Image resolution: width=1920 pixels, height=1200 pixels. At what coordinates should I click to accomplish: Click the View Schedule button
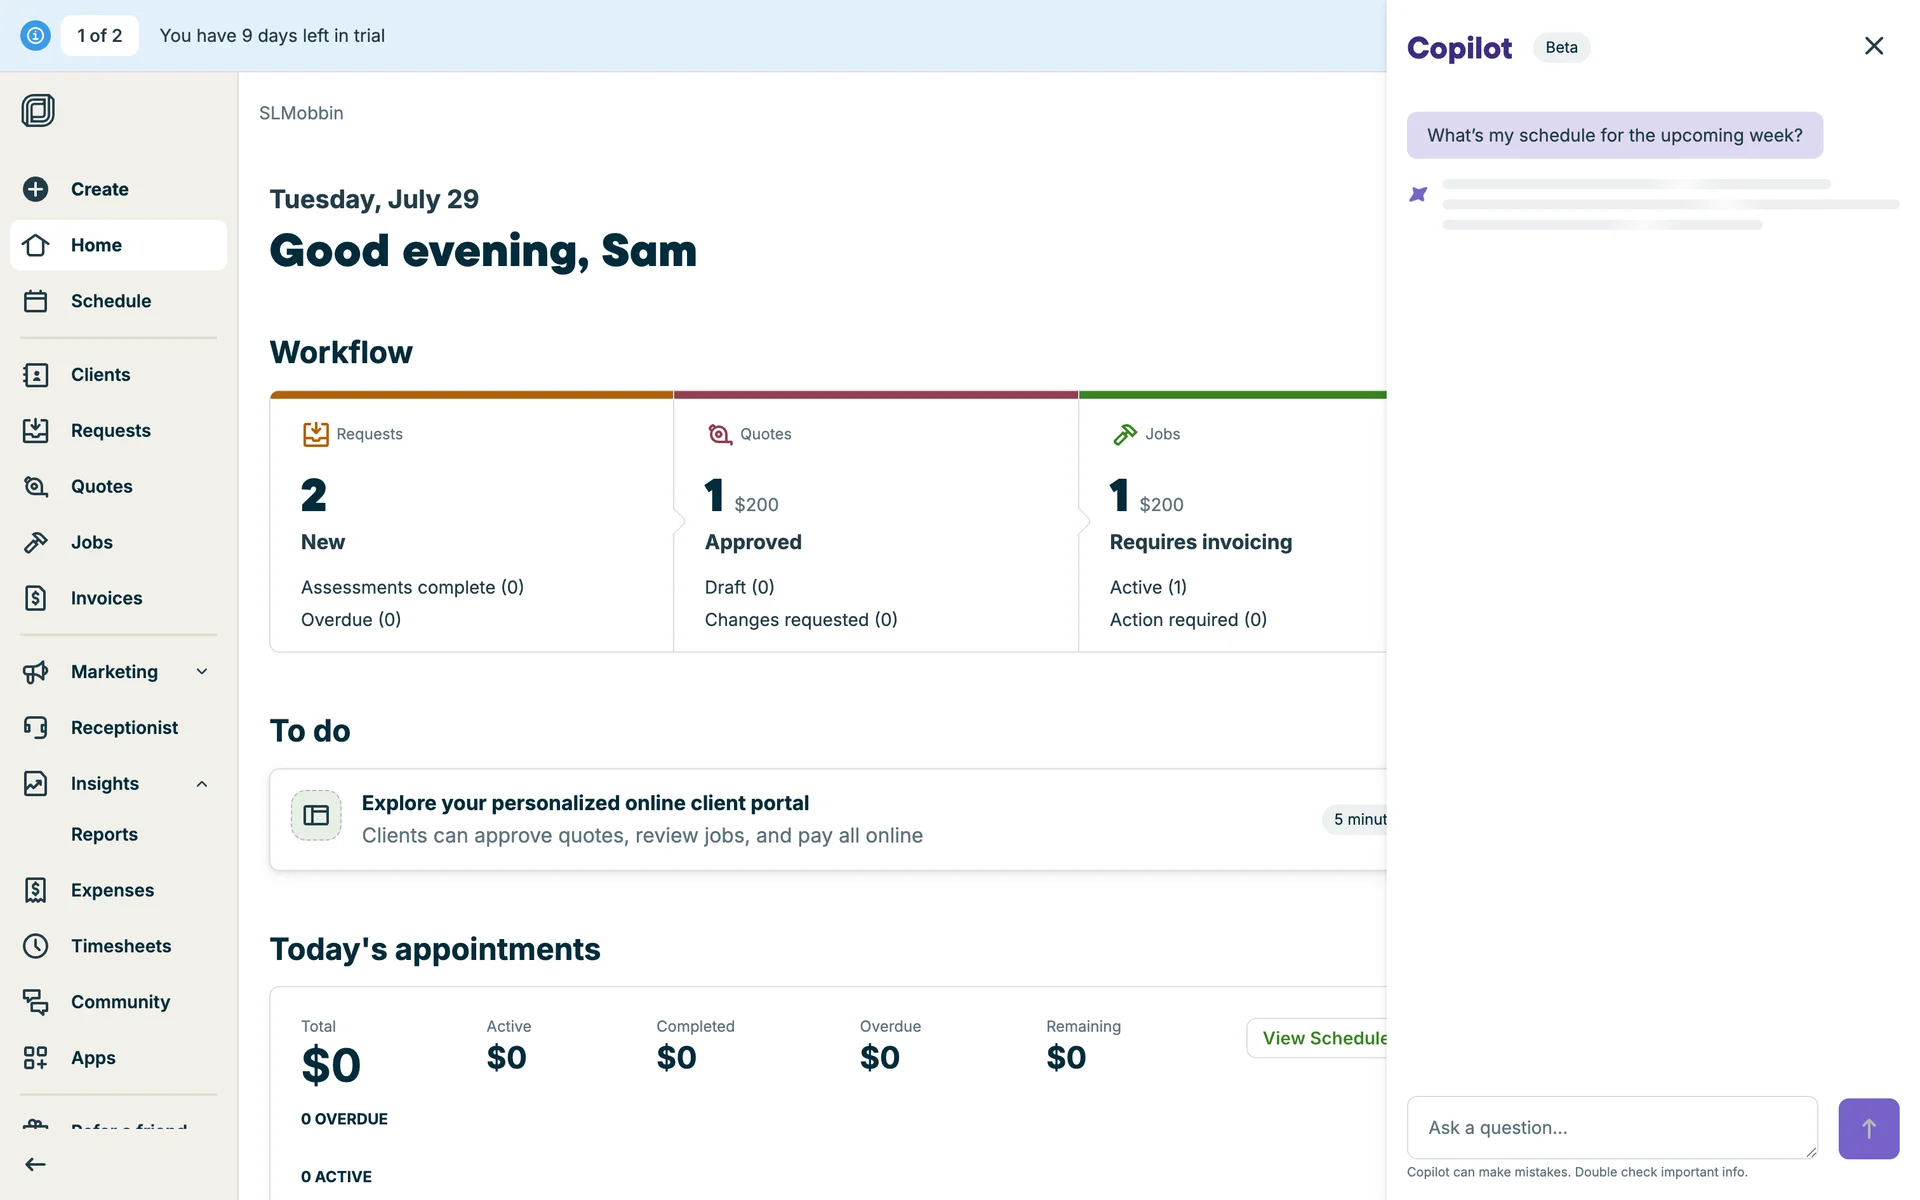point(1317,1038)
